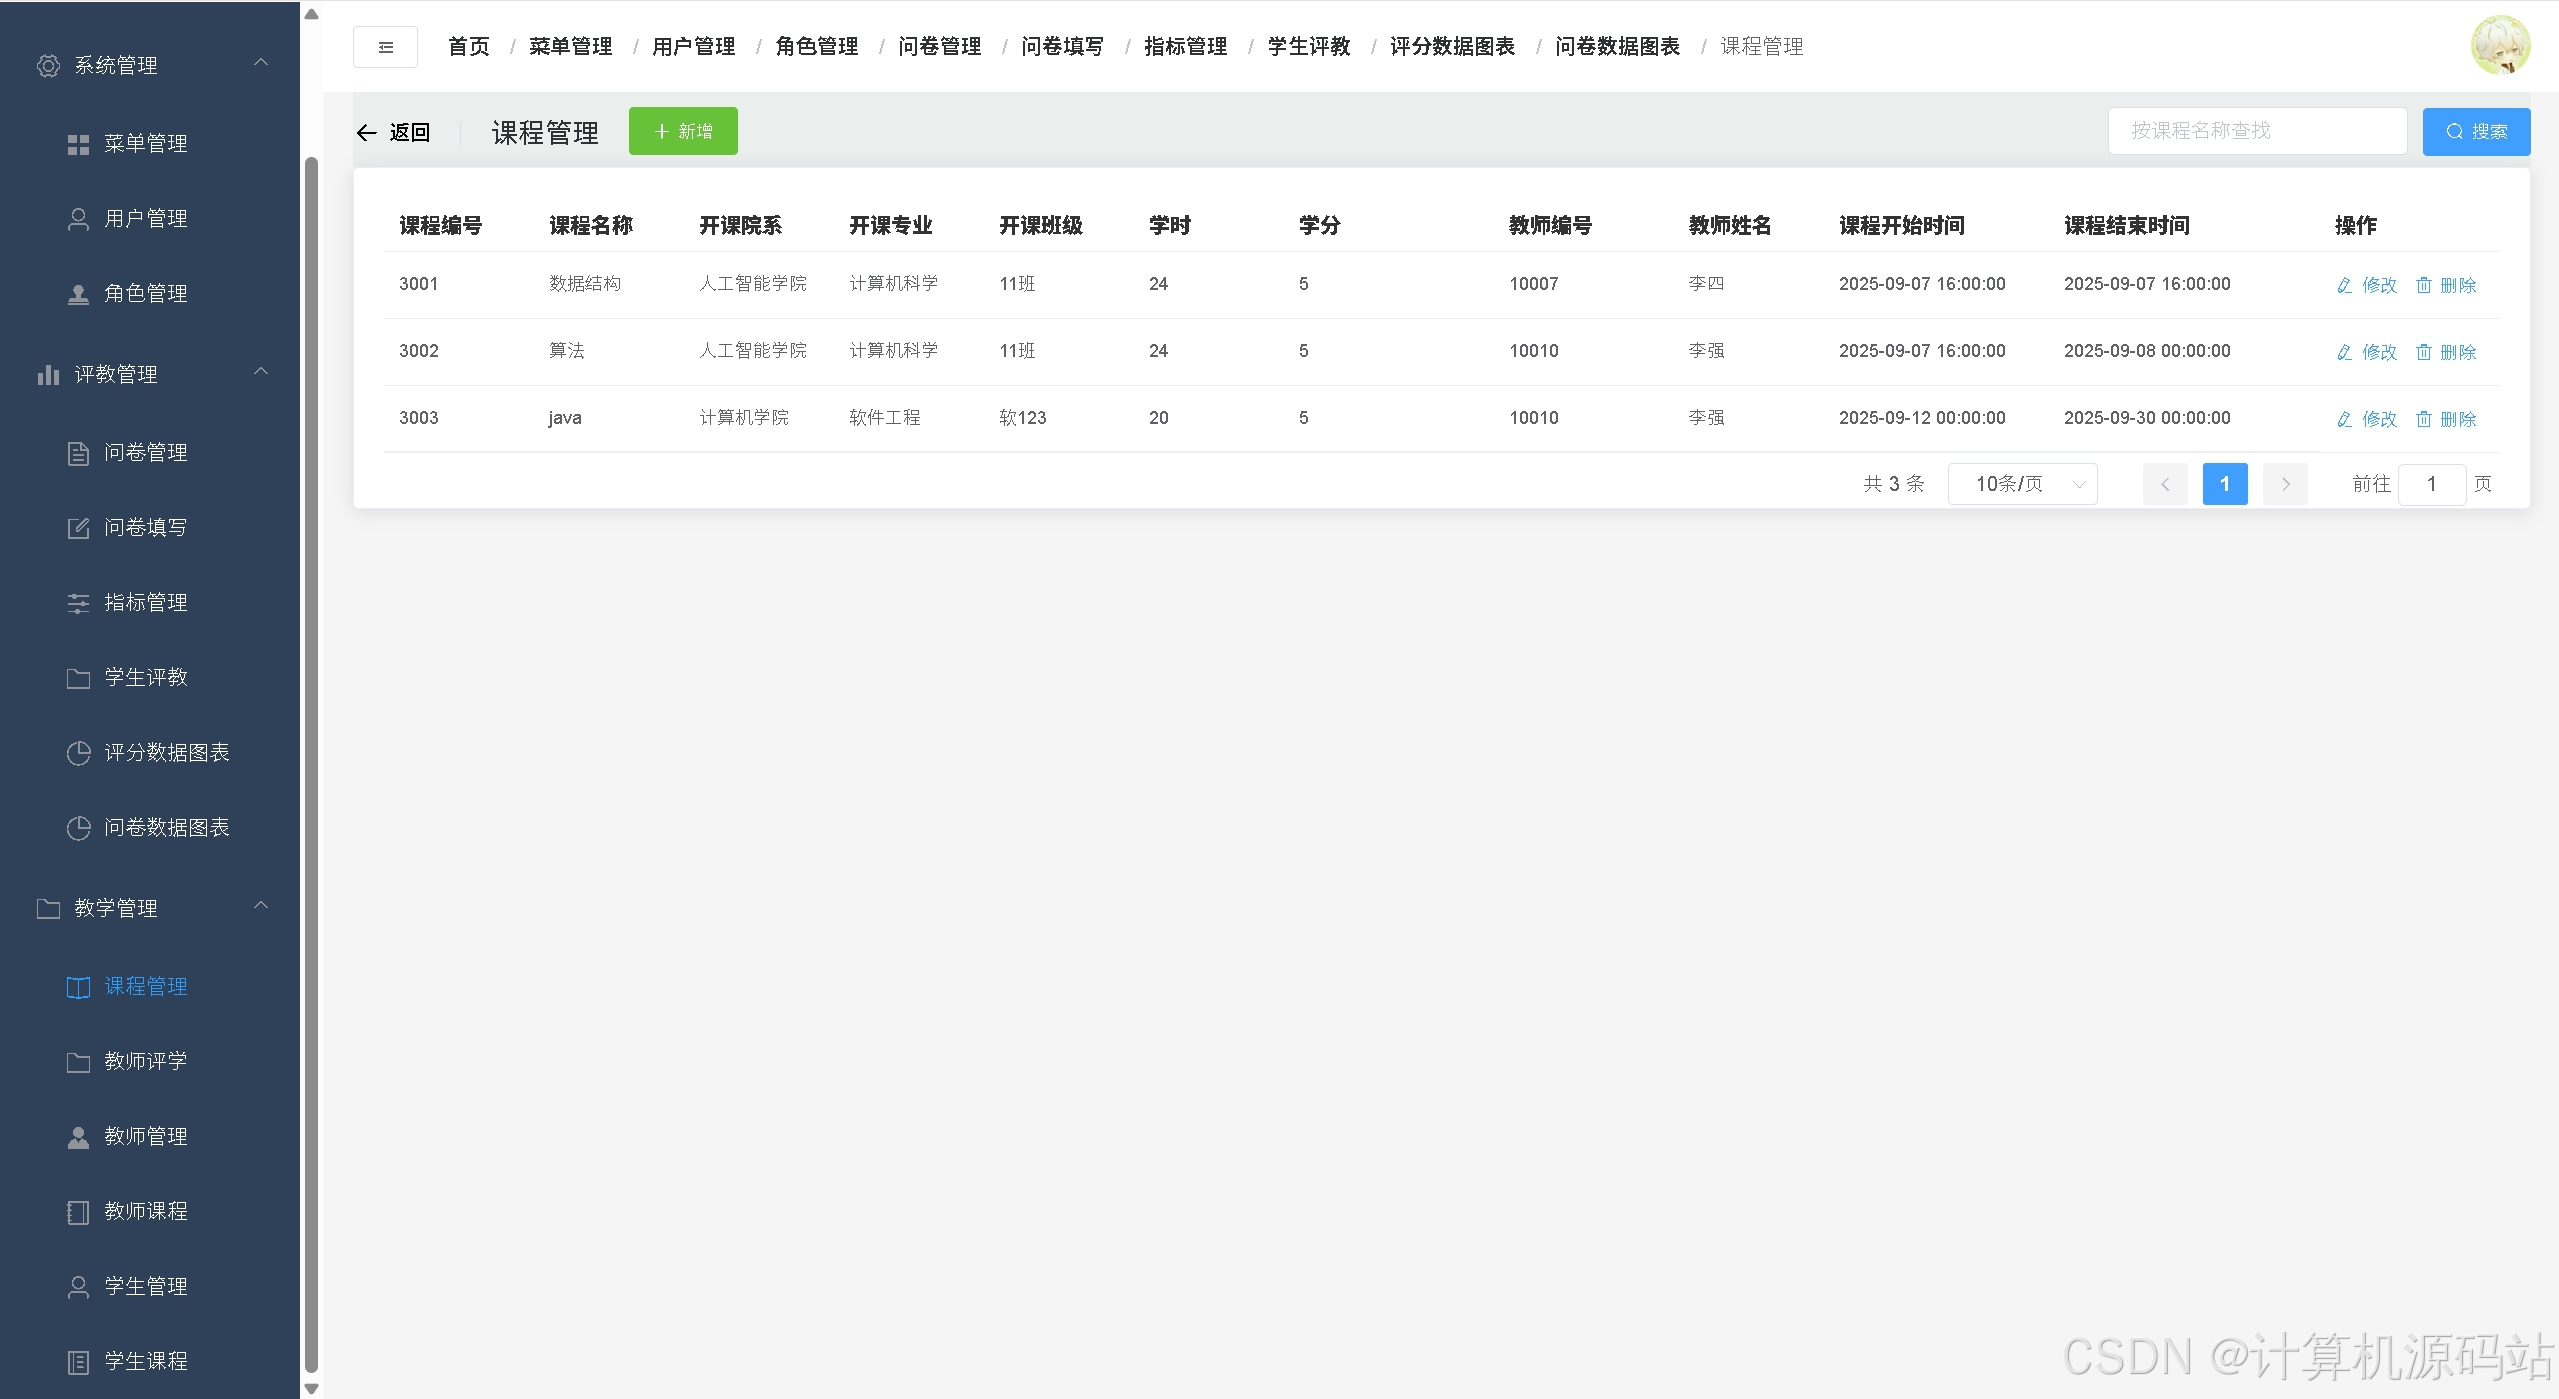Click the 课程管理 book icon
This screenshot has width=2559, height=1399.
78,987
